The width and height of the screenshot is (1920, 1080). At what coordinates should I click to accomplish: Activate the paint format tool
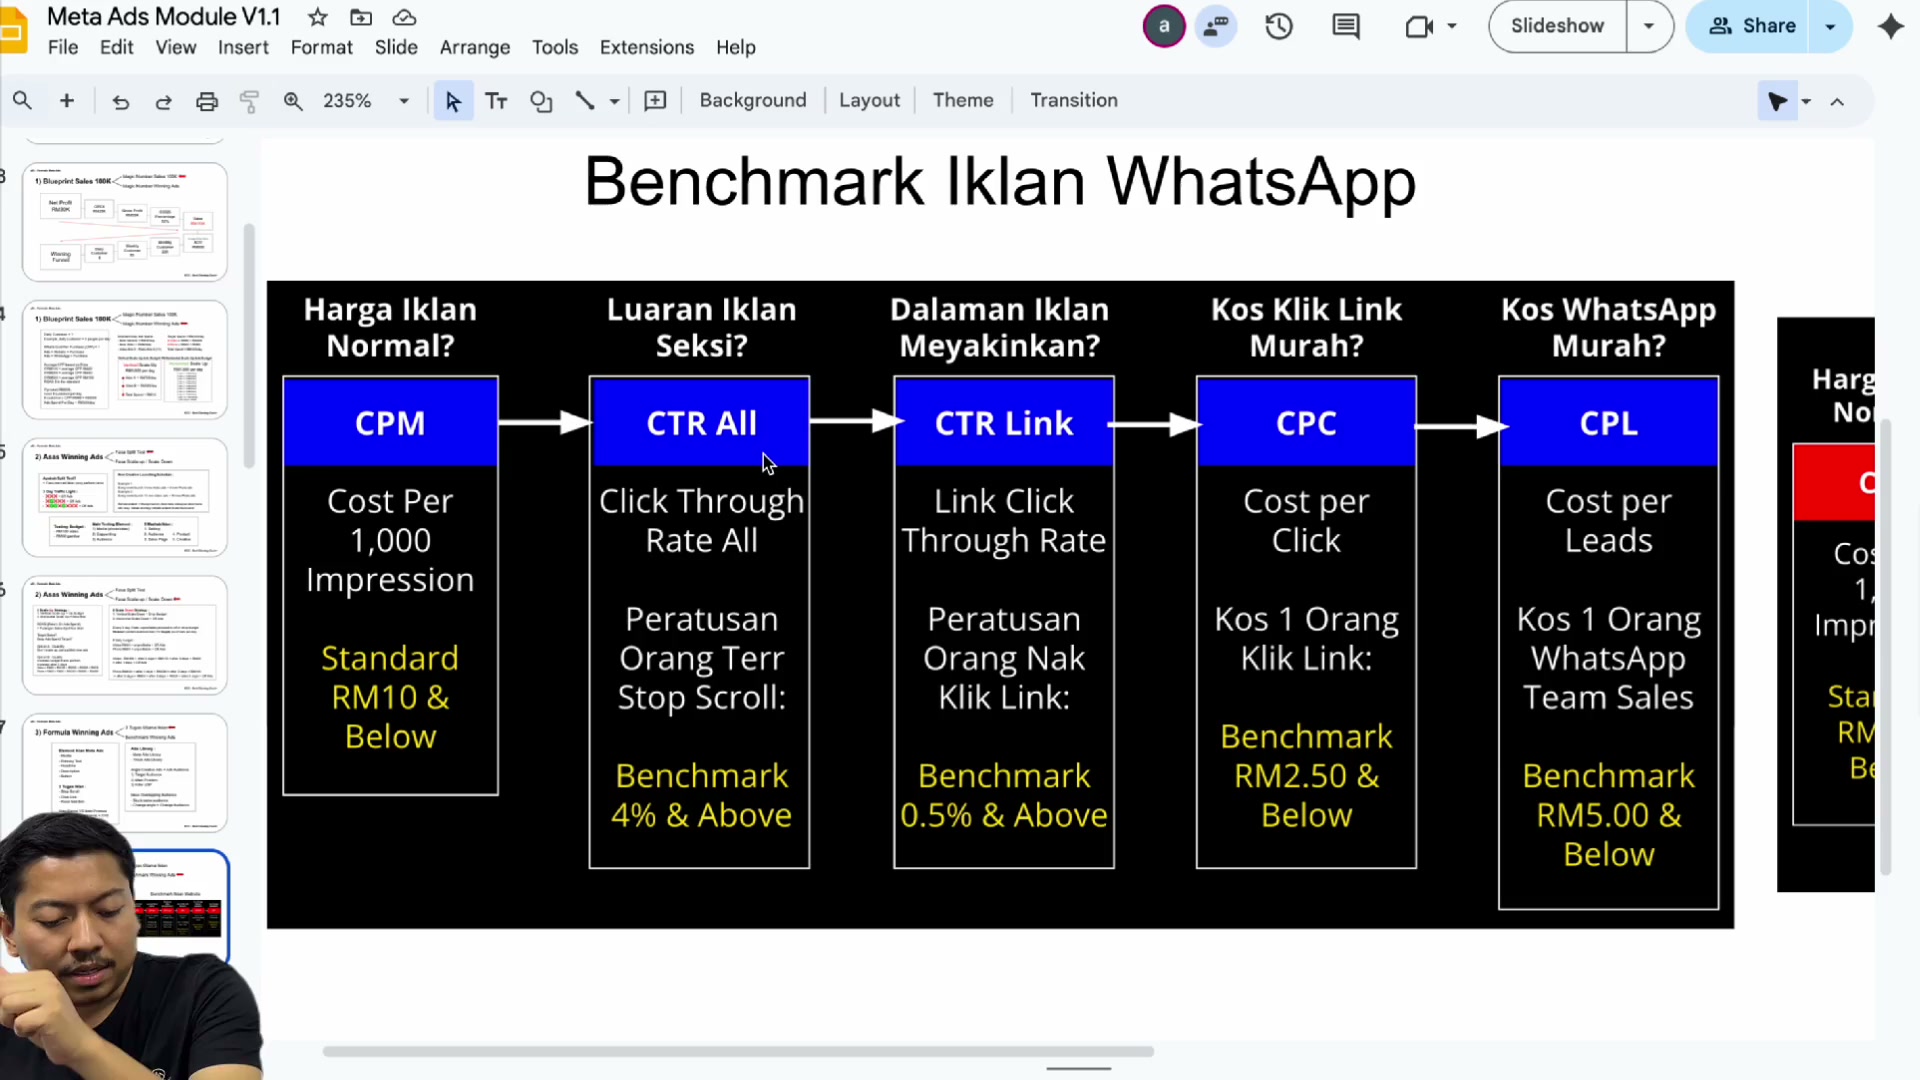pyautogui.click(x=249, y=101)
